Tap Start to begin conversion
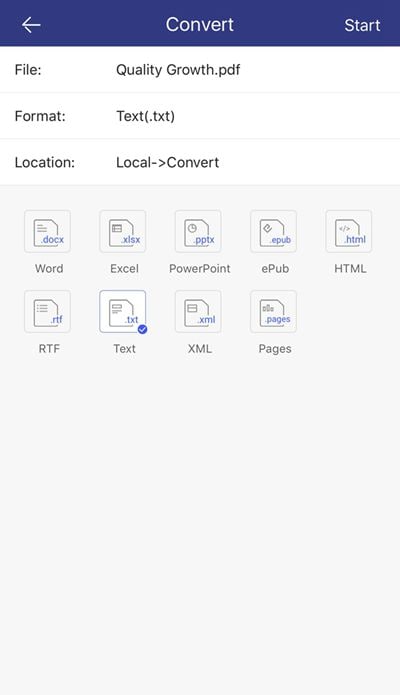This screenshot has width=400, height=695. pos(362,25)
